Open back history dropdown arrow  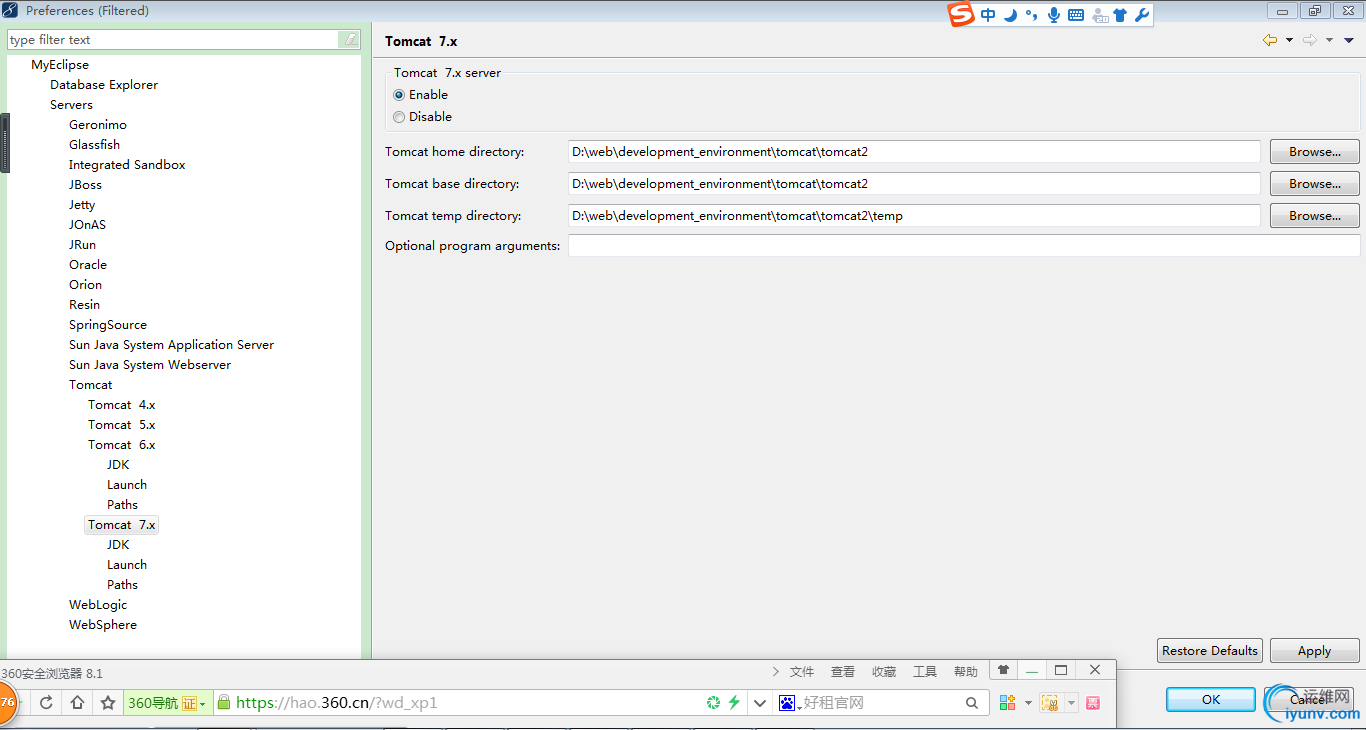(x=1289, y=40)
